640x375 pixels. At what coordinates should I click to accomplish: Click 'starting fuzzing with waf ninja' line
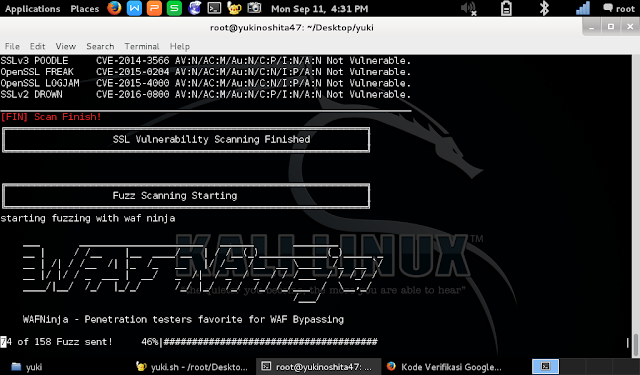point(88,218)
